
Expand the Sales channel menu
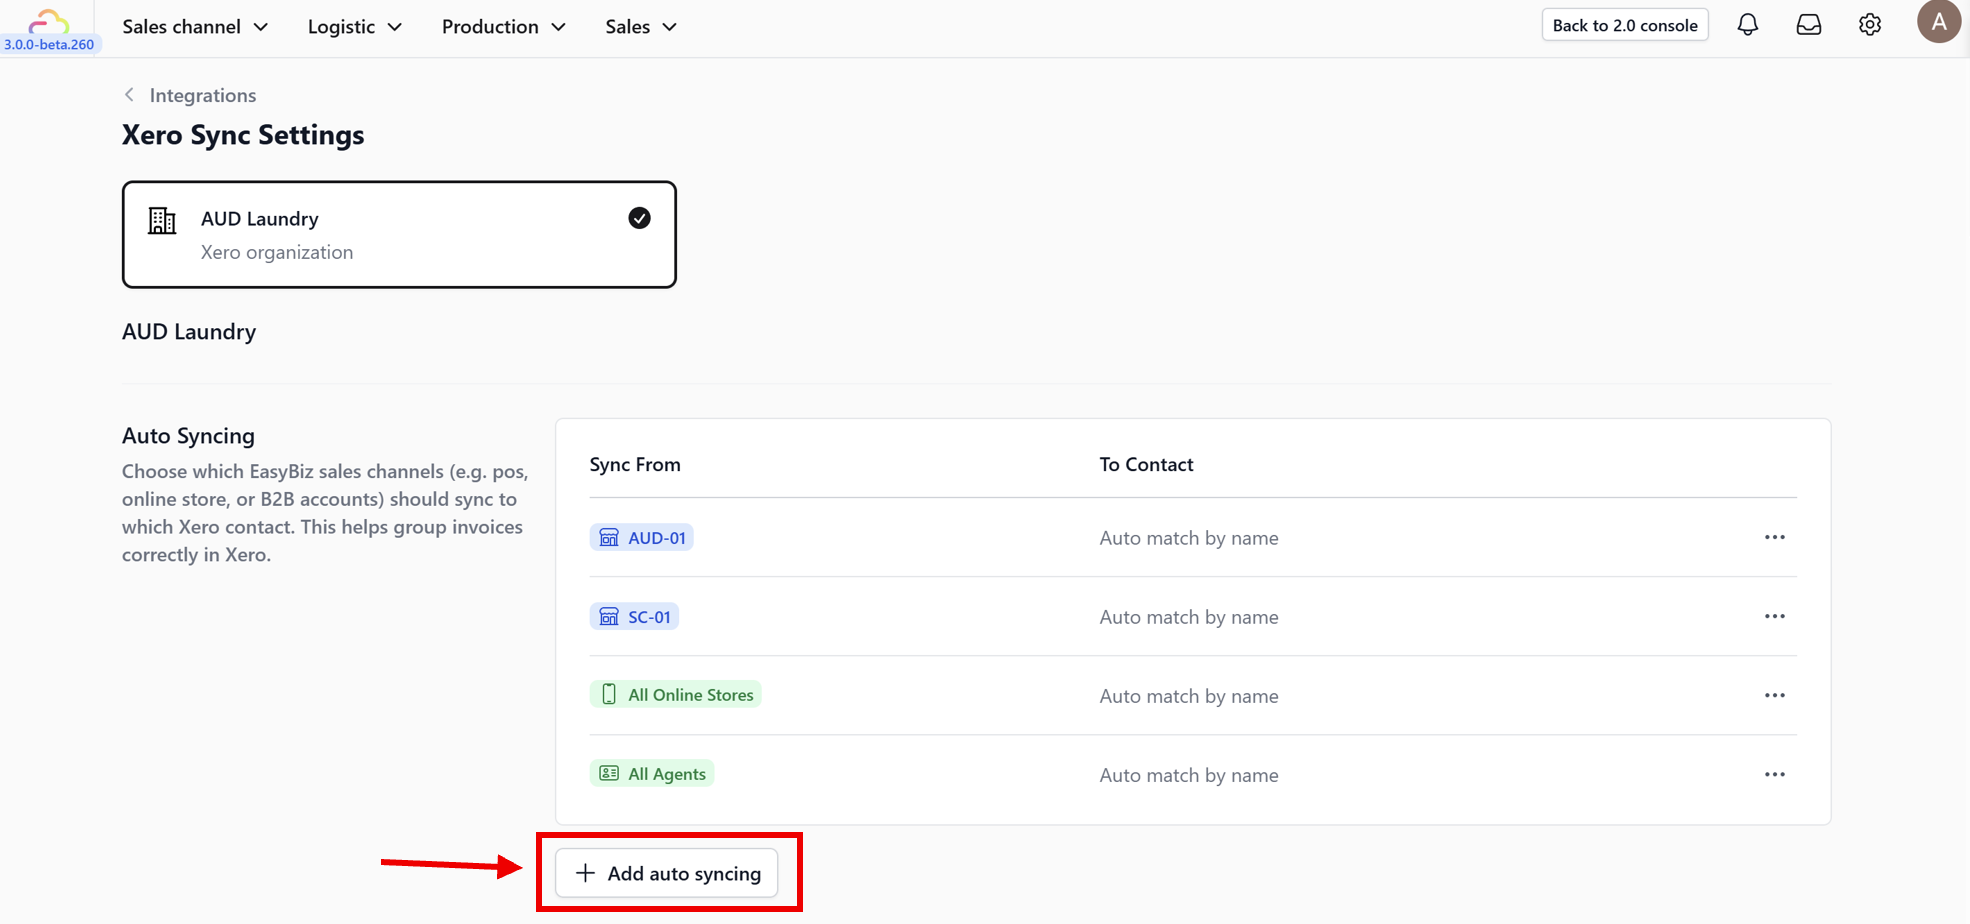click(x=195, y=27)
